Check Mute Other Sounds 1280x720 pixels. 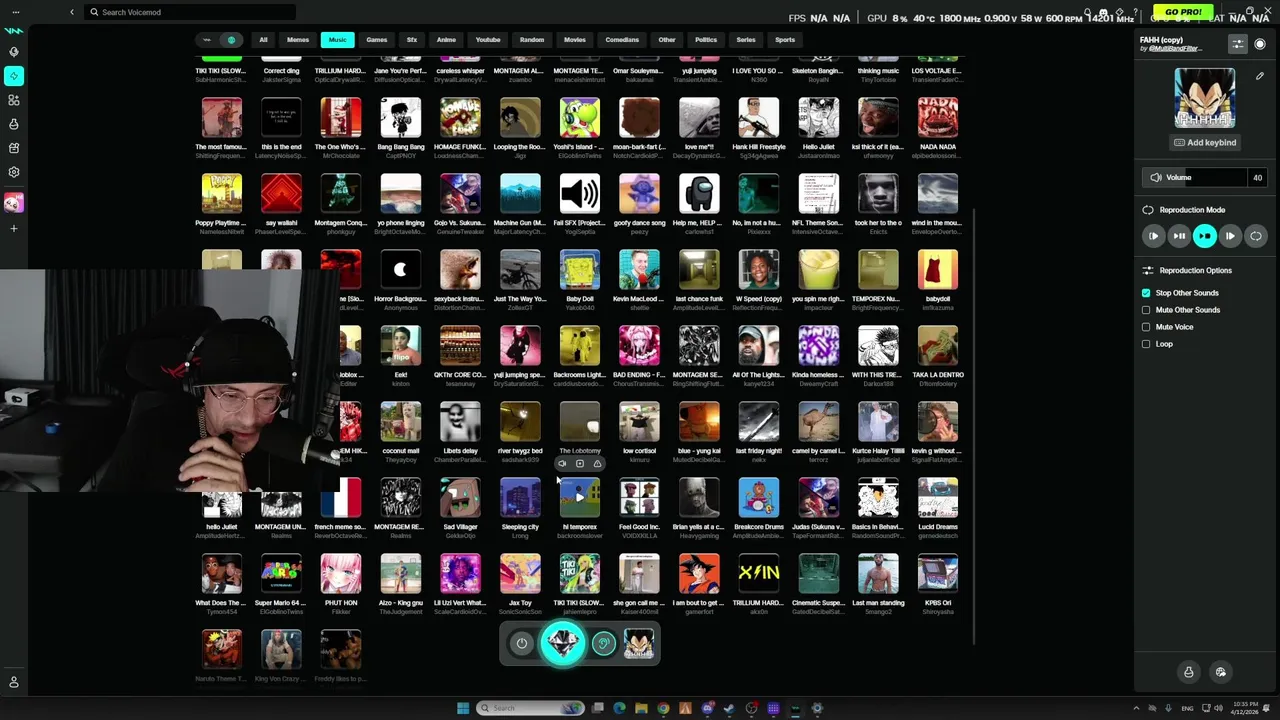pos(1146,310)
